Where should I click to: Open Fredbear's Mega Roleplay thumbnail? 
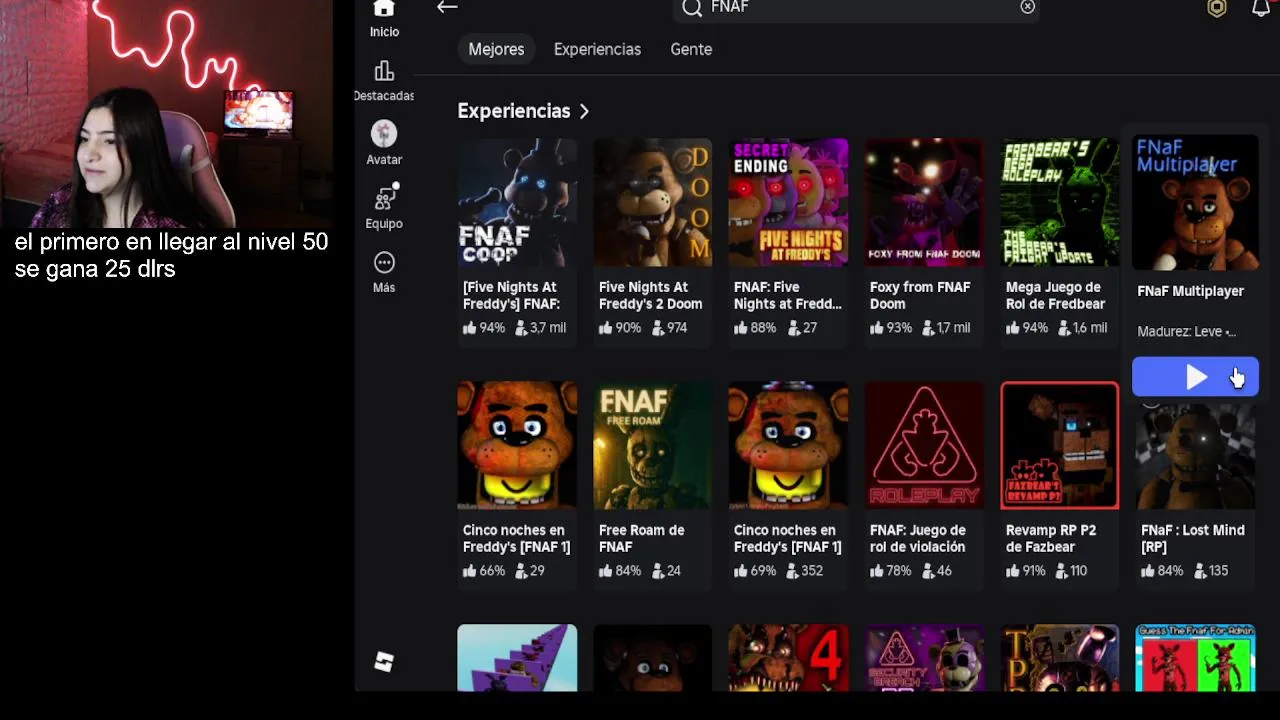1060,203
